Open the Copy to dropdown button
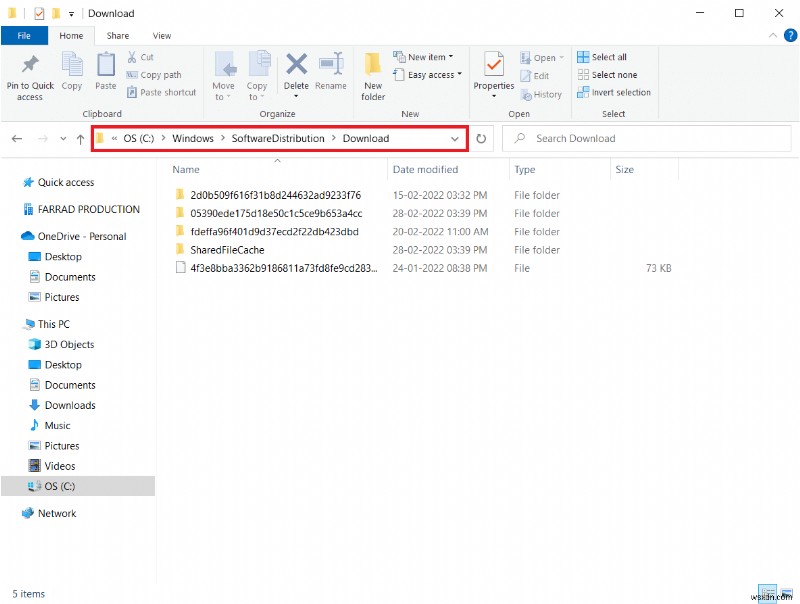Image resolution: width=800 pixels, height=604 pixels. pyautogui.click(x=257, y=76)
